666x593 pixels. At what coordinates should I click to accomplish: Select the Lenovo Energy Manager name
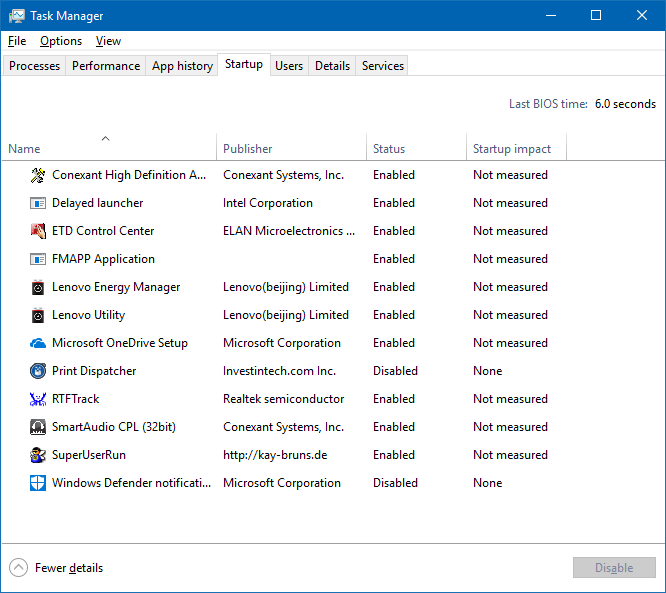[x=116, y=287]
